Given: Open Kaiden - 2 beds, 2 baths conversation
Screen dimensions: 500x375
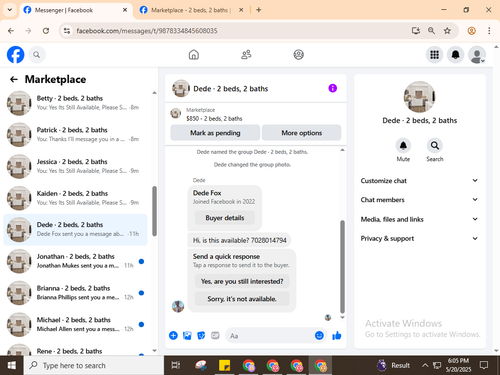Looking at the screenshot, I should pyautogui.click(x=75, y=198).
